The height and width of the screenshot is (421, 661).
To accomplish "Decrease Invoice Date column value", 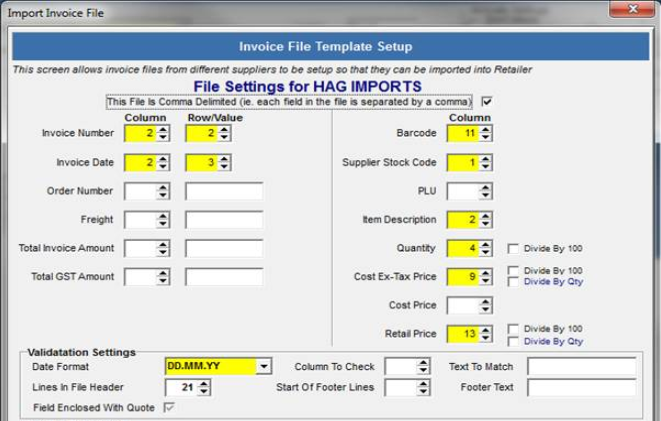I will point(163,166).
